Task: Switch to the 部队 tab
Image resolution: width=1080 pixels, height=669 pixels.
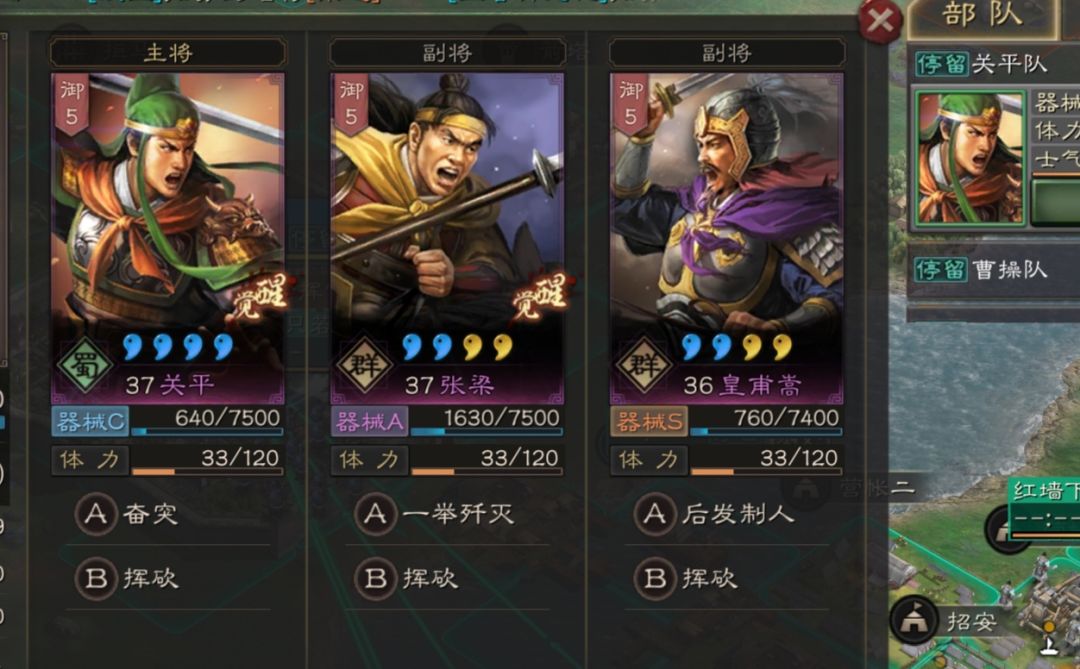Action: [x=982, y=17]
